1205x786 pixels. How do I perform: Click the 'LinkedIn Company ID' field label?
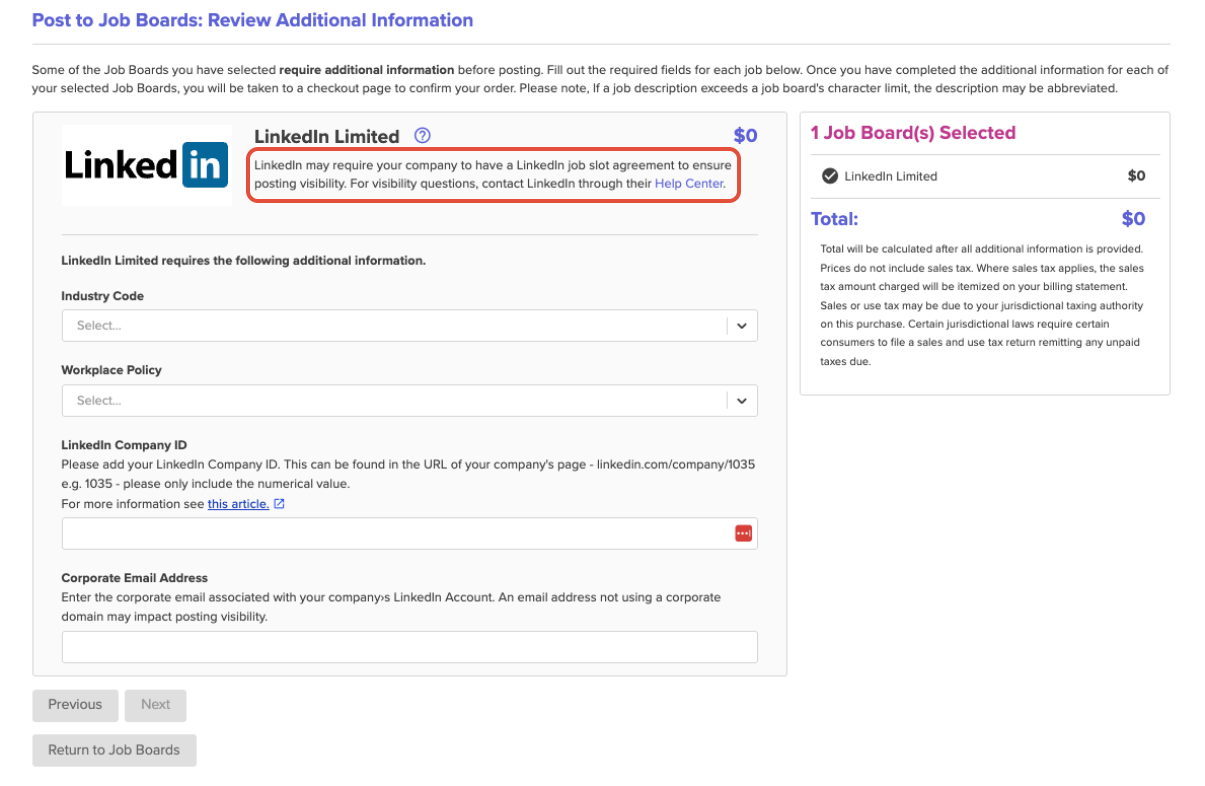pos(124,446)
